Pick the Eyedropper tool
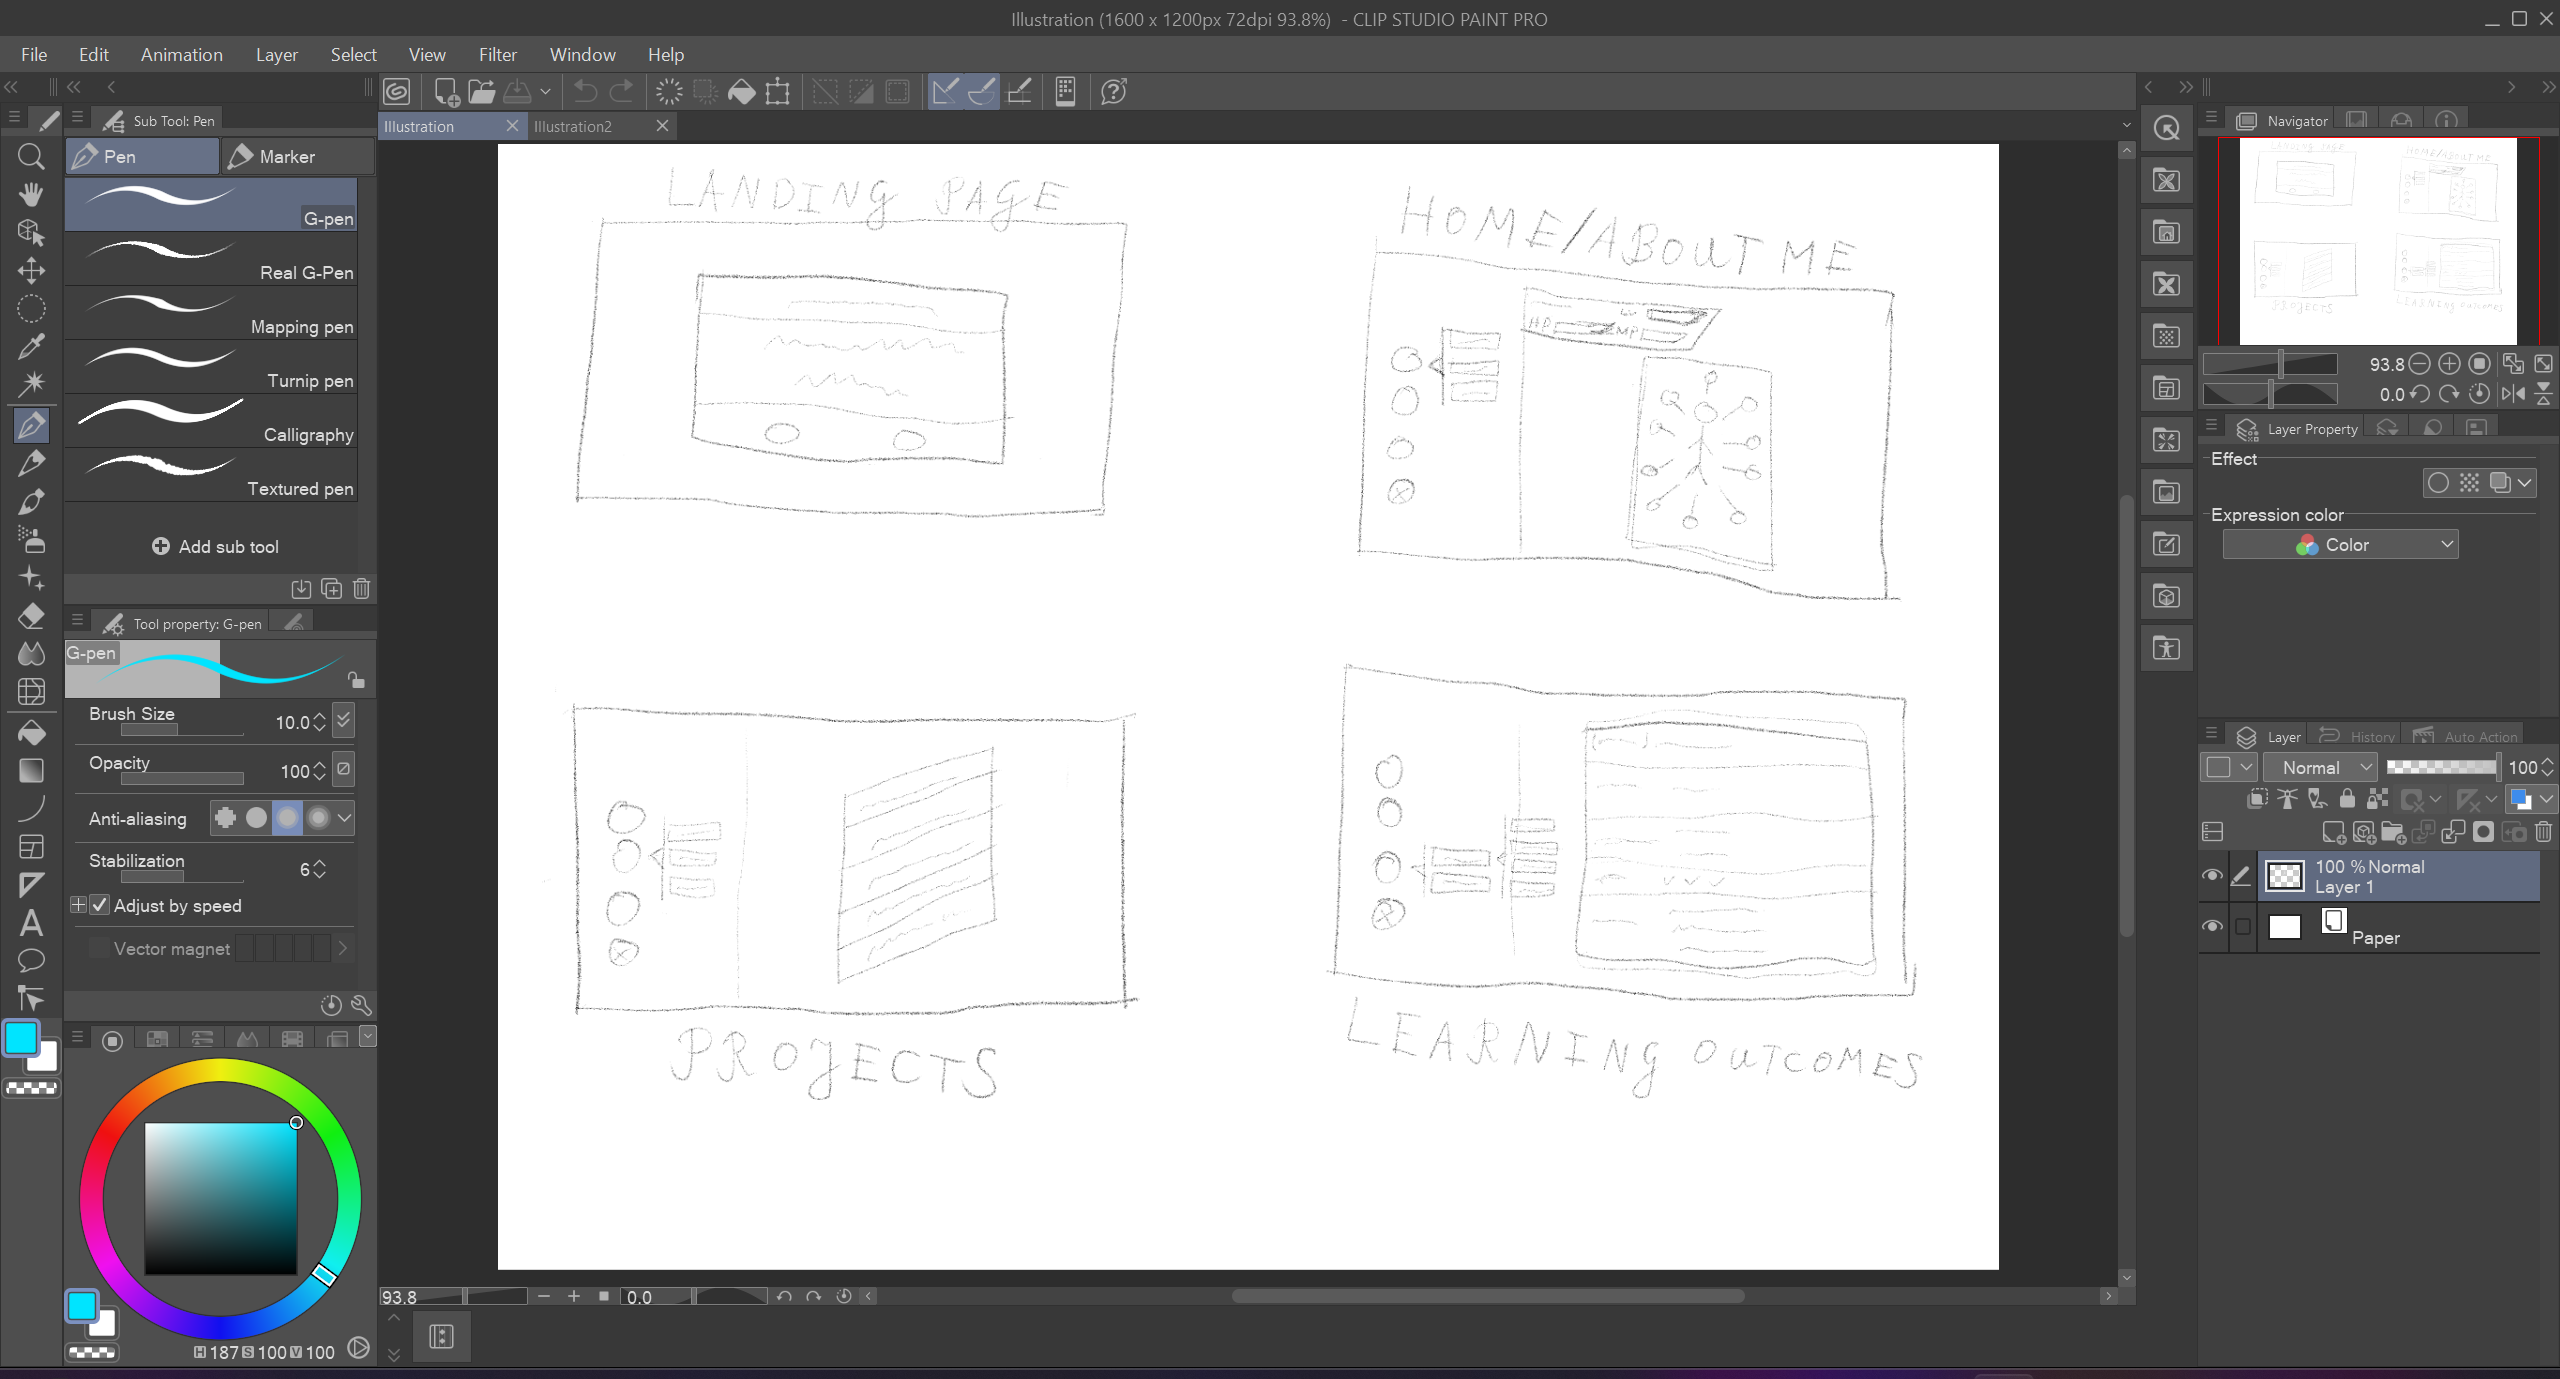Image resolution: width=2560 pixels, height=1379 pixels. [31, 346]
